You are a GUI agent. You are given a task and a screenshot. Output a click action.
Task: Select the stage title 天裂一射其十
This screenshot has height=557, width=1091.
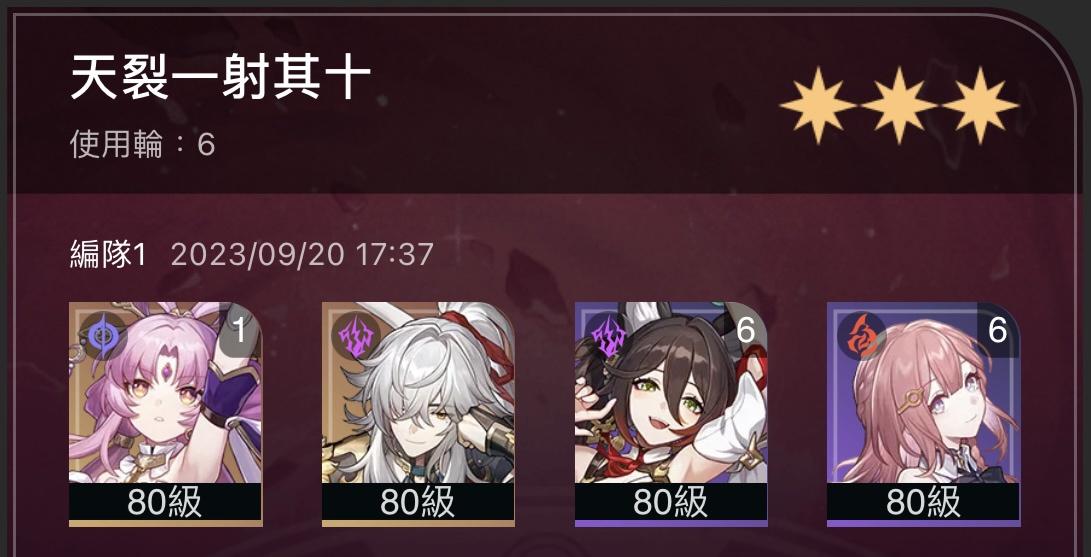coord(221,78)
